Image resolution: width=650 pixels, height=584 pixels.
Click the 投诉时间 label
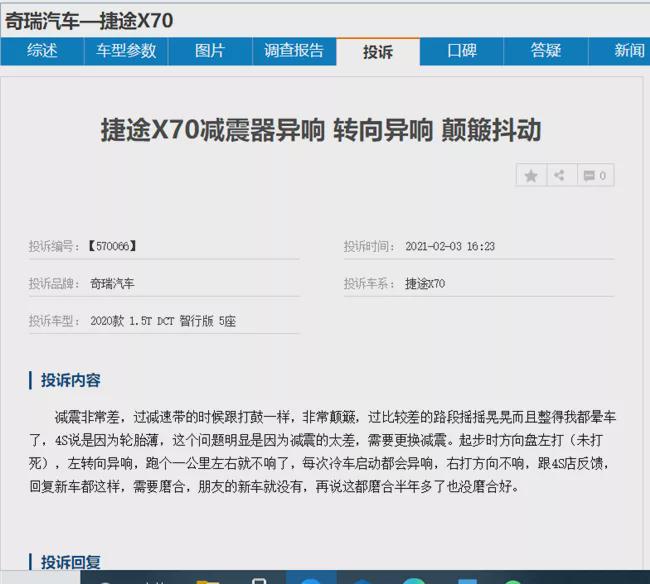[369, 246]
